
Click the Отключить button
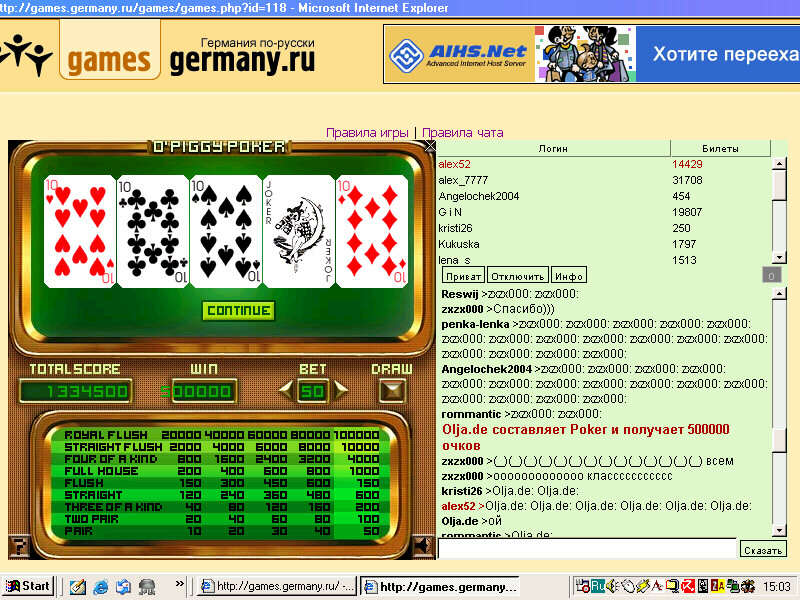point(518,275)
